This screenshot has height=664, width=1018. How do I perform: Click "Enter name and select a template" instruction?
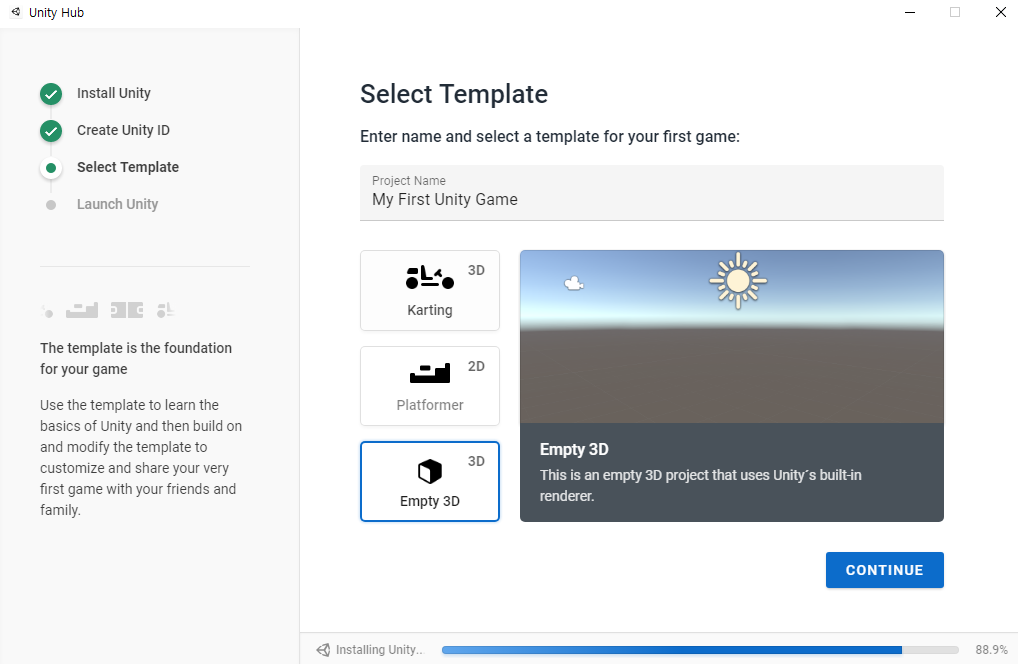550,137
